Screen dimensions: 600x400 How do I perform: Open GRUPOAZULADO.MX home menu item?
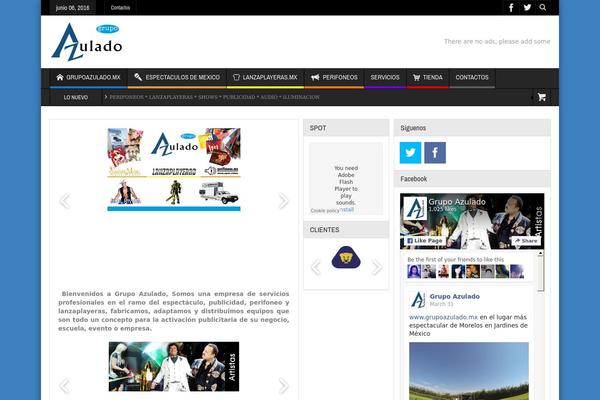pos(89,78)
